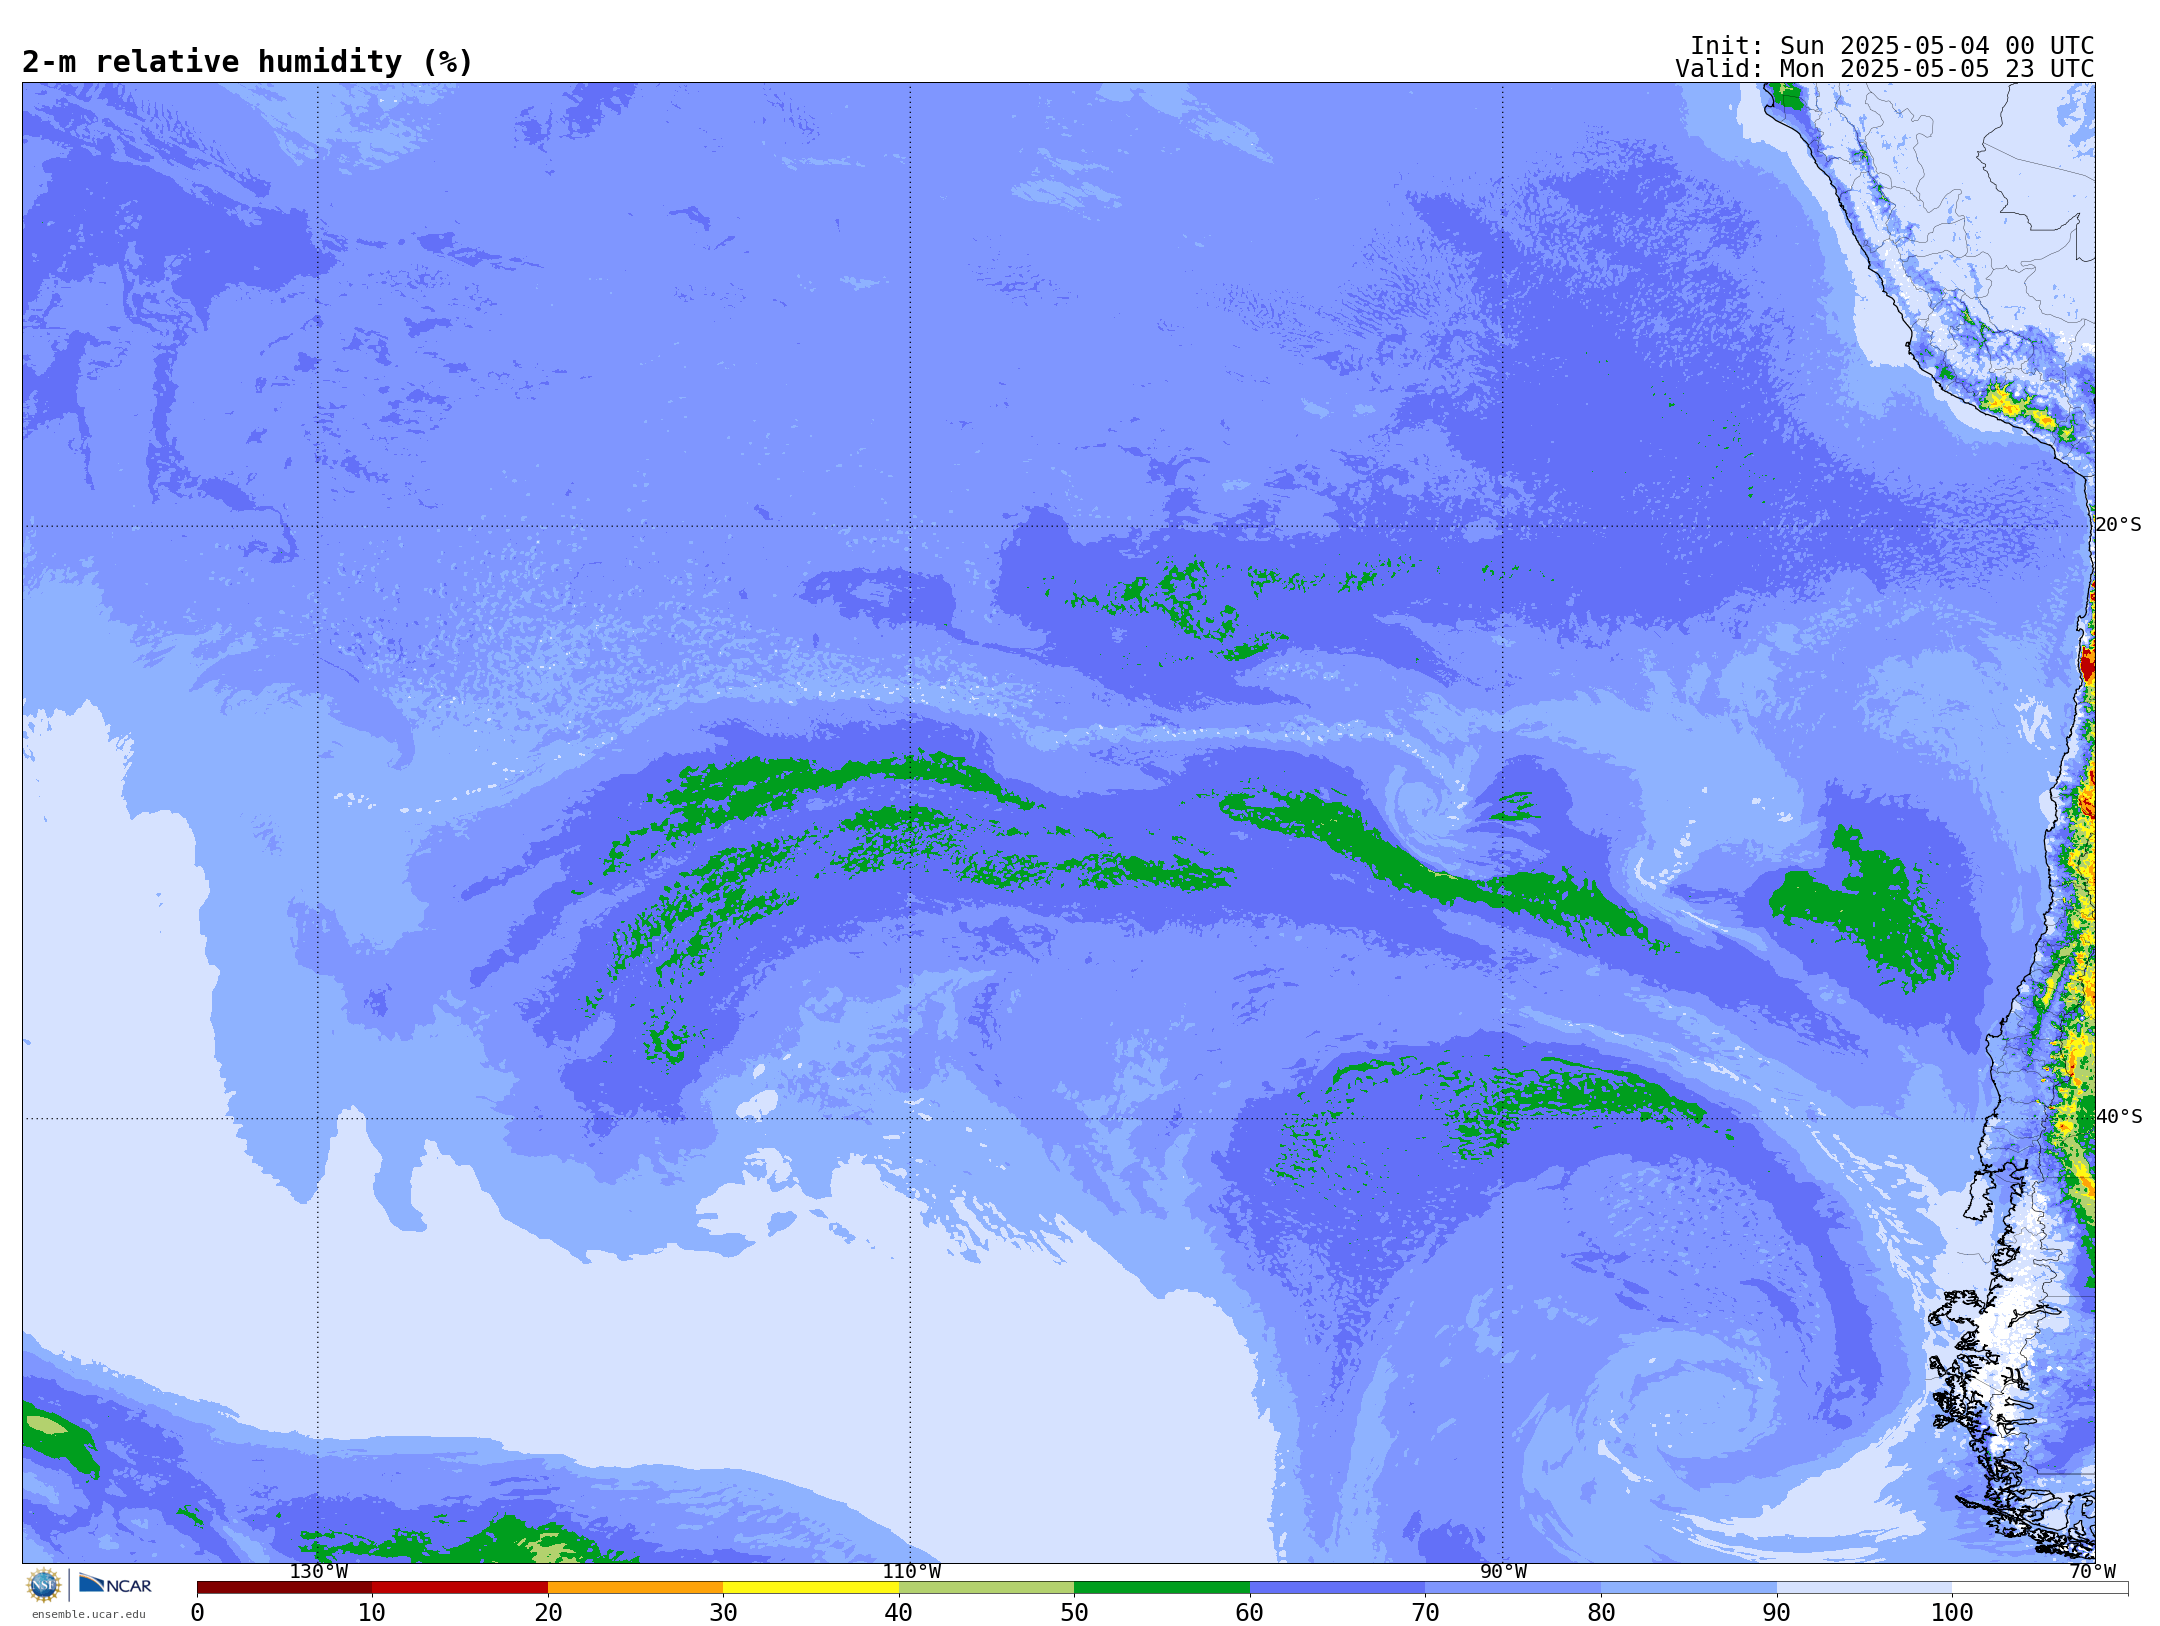Click the 70°W longitude label

pyautogui.click(x=2092, y=1572)
